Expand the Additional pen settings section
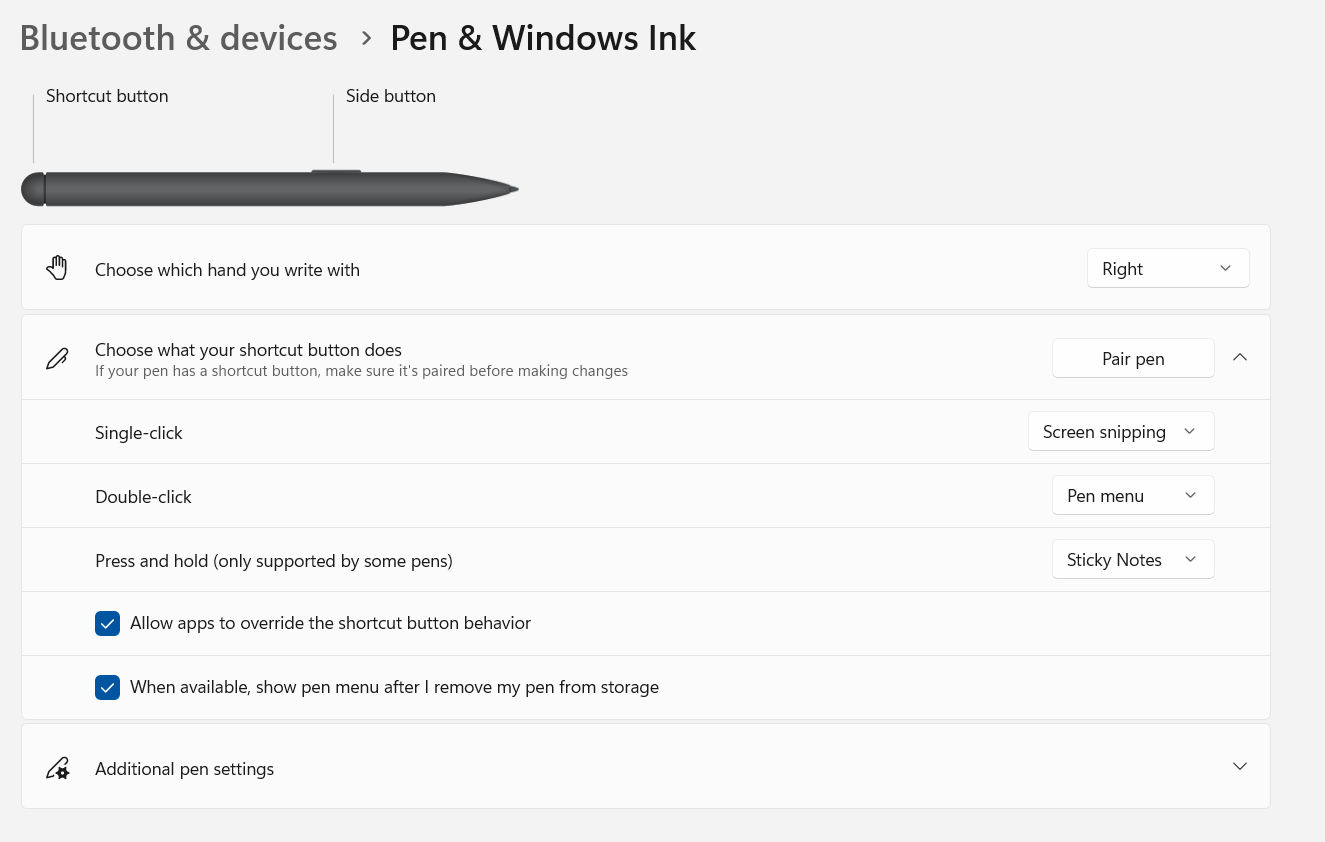This screenshot has height=842, width=1325. pyautogui.click(x=1240, y=766)
